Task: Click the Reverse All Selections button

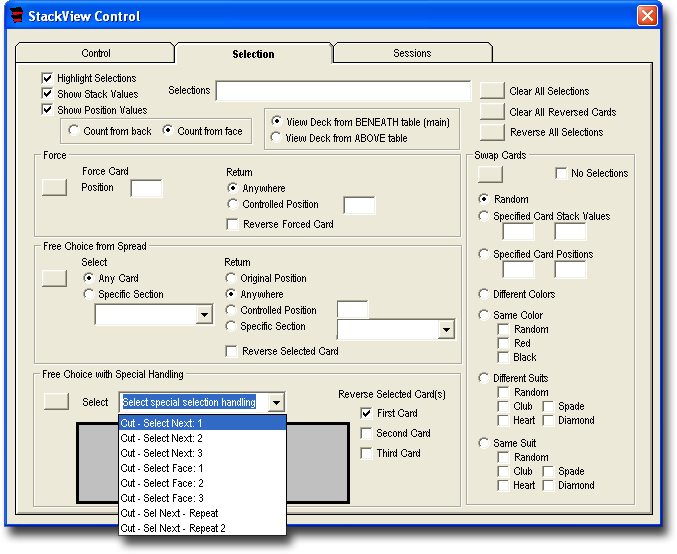Action: coord(492,132)
